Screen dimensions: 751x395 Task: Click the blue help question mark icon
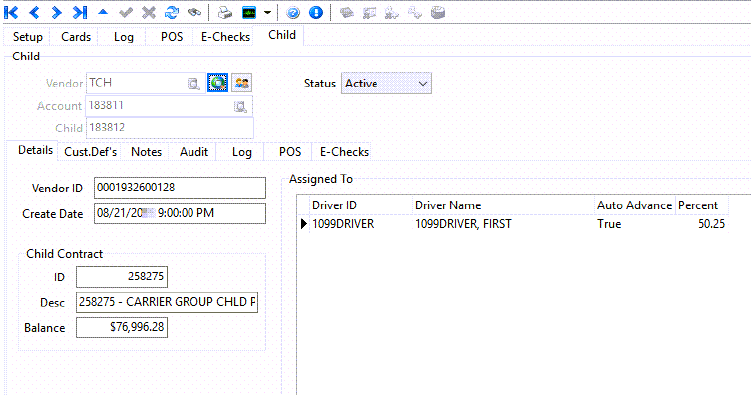(x=293, y=13)
